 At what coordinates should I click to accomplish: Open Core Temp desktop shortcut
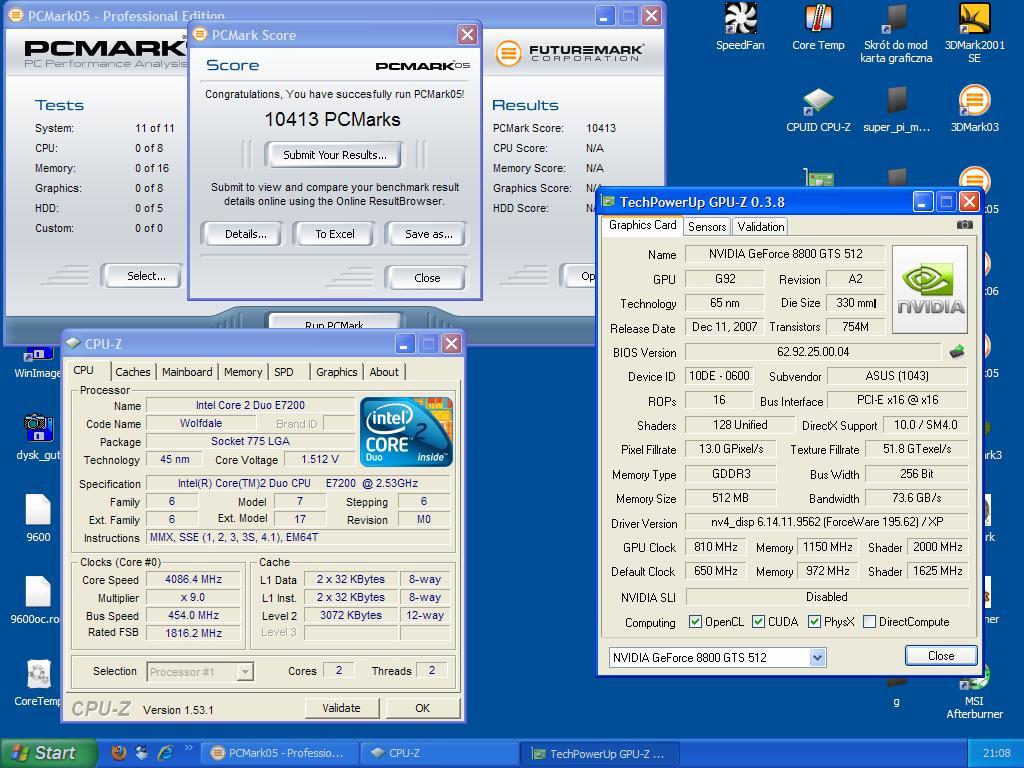[818, 26]
